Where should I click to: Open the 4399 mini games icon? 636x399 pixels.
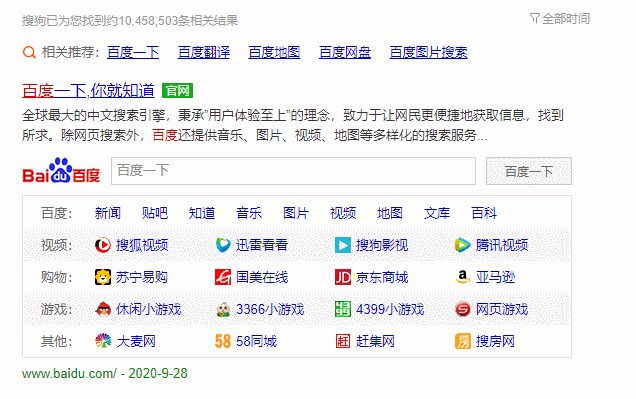point(343,309)
